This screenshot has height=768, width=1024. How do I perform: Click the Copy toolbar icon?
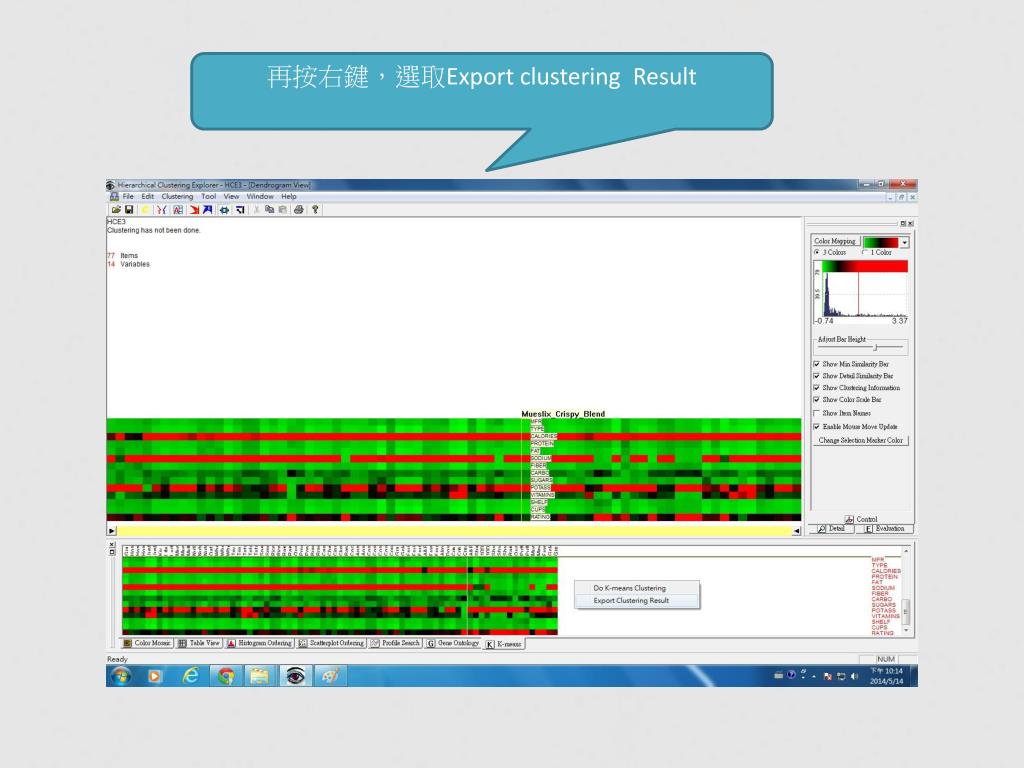[x=270, y=210]
